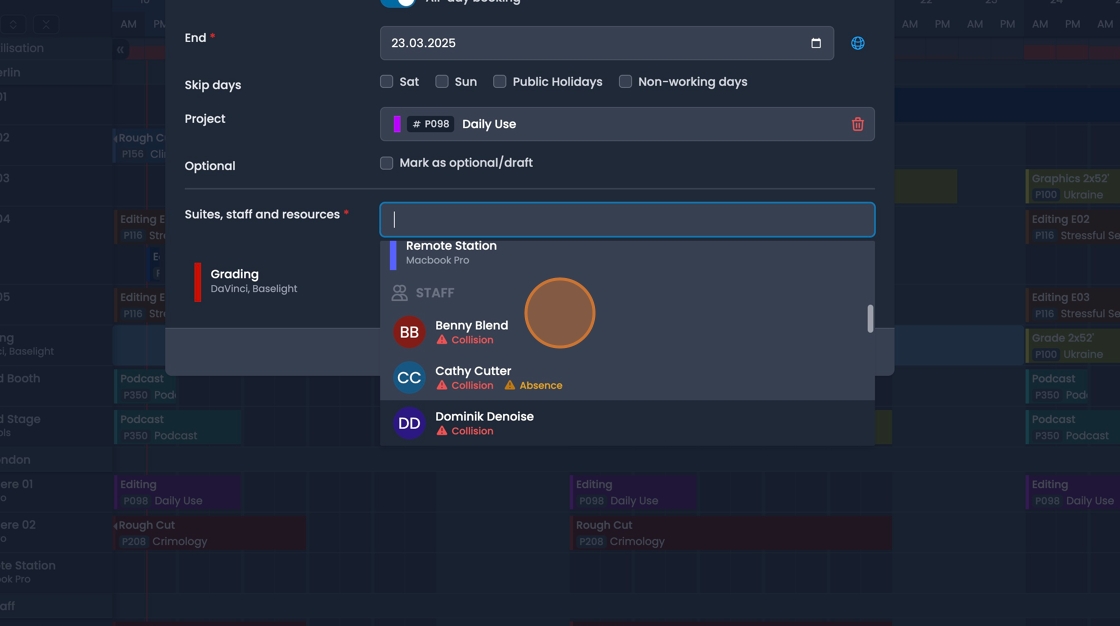This screenshot has width=1120, height=626.
Task: Check the Public Holidays checkbox
Action: (x=500, y=82)
